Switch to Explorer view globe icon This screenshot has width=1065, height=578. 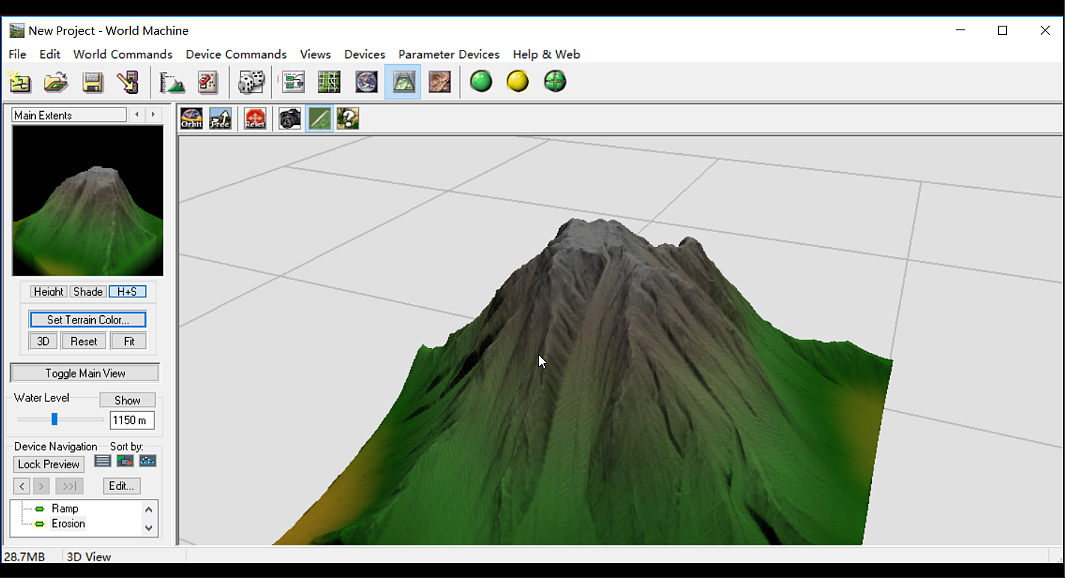pos(366,82)
